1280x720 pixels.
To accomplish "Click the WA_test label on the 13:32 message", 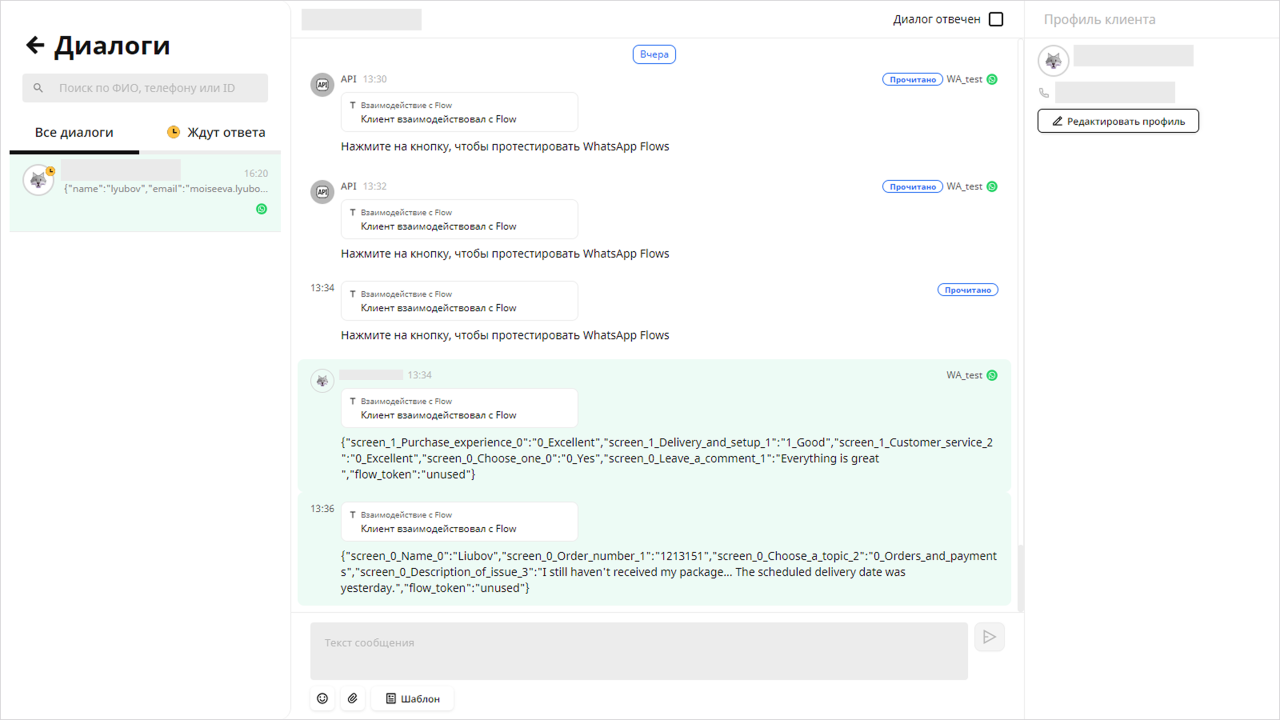I will (965, 186).
